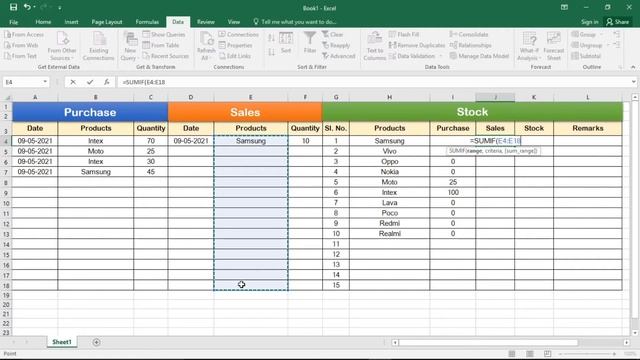Collapse the ribbon with the chevron
The image size is (640, 360).
[x=633, y=67]
